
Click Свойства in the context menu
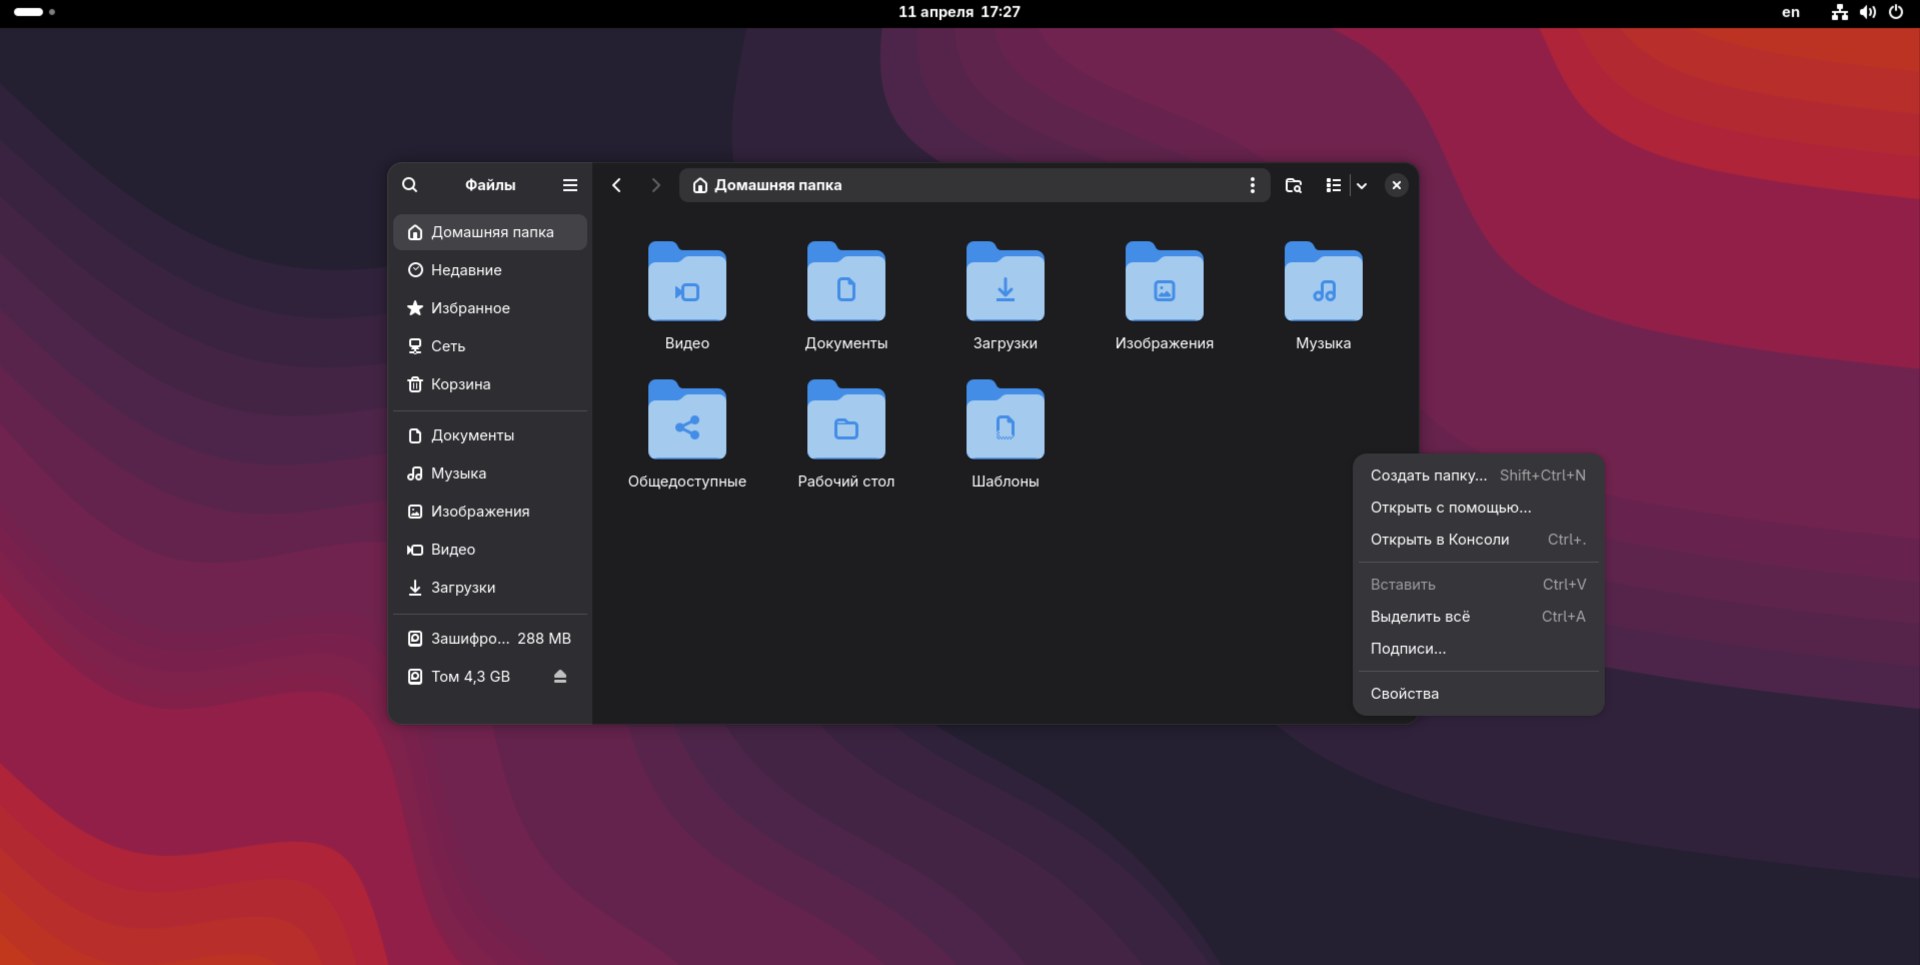[x=1404, y=693]
